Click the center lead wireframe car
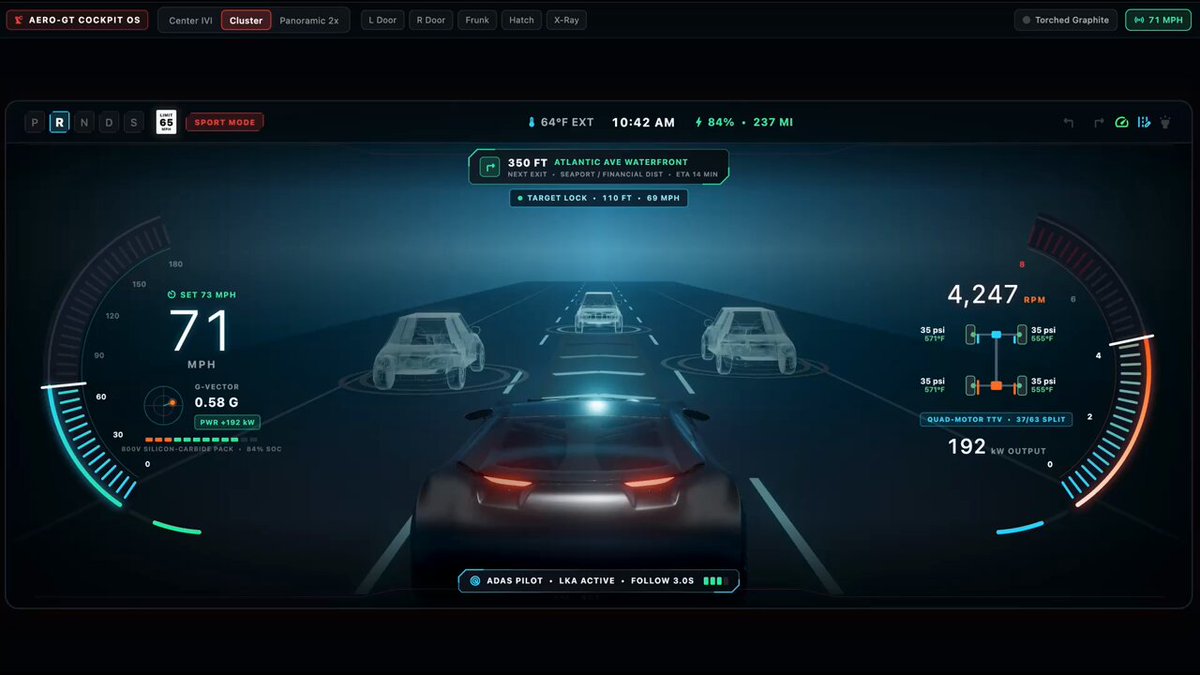1200x675 pixels. [x=598, y=312]
